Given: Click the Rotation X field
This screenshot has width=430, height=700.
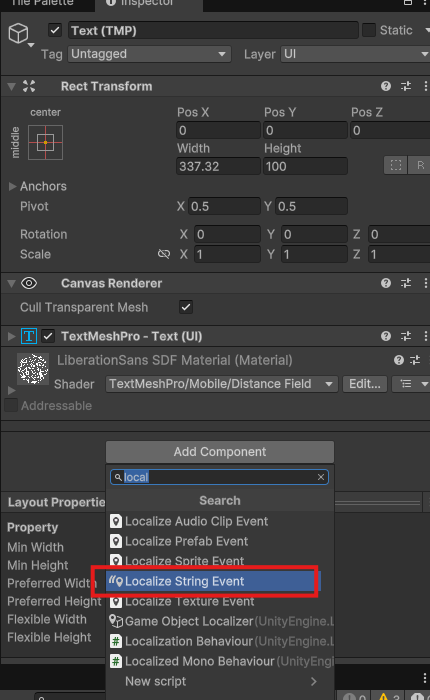Looking at the screenshot, I should 228,234.
